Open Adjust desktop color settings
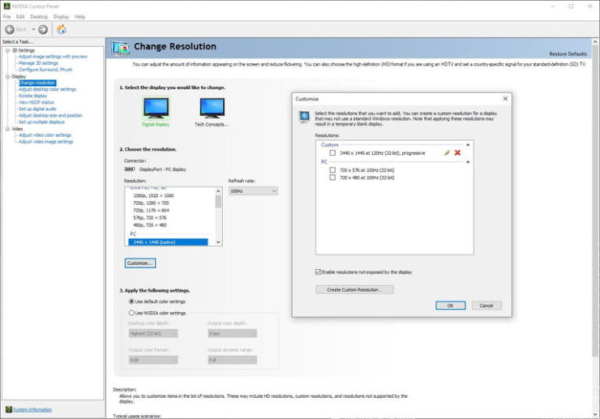The image size is (600, 419). coord(47,89)
